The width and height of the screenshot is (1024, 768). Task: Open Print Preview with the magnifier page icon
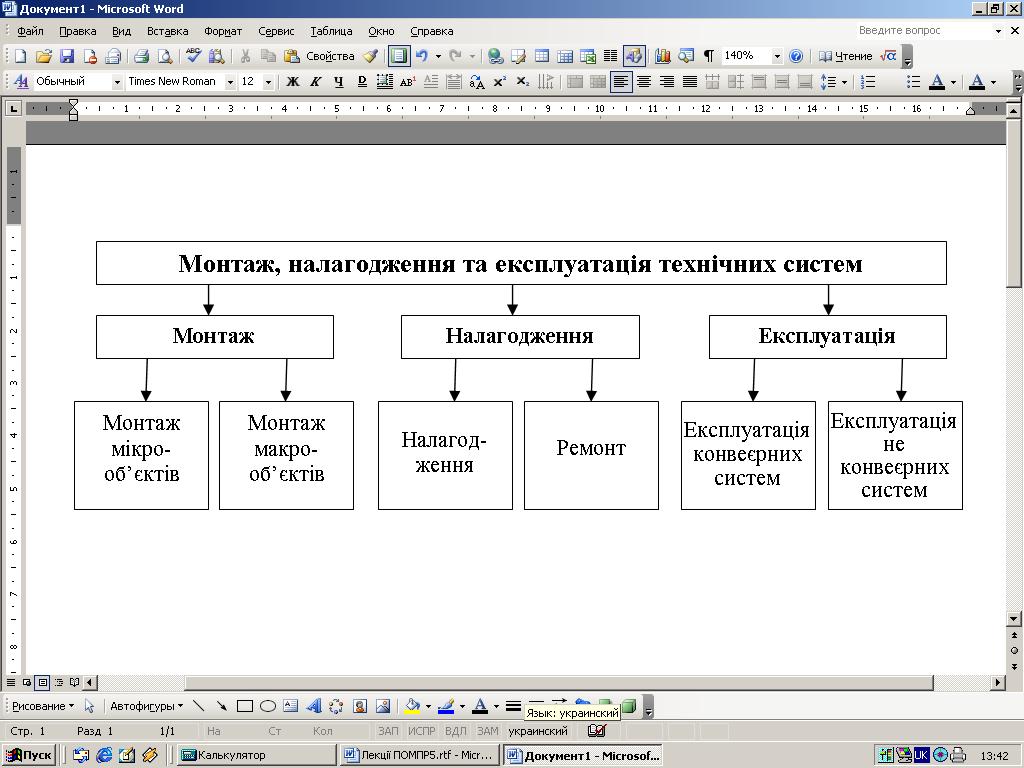[x=165, y=56]
